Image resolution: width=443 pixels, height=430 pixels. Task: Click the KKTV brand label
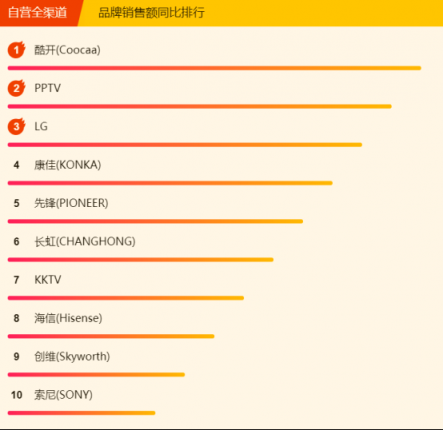point(48,280)
